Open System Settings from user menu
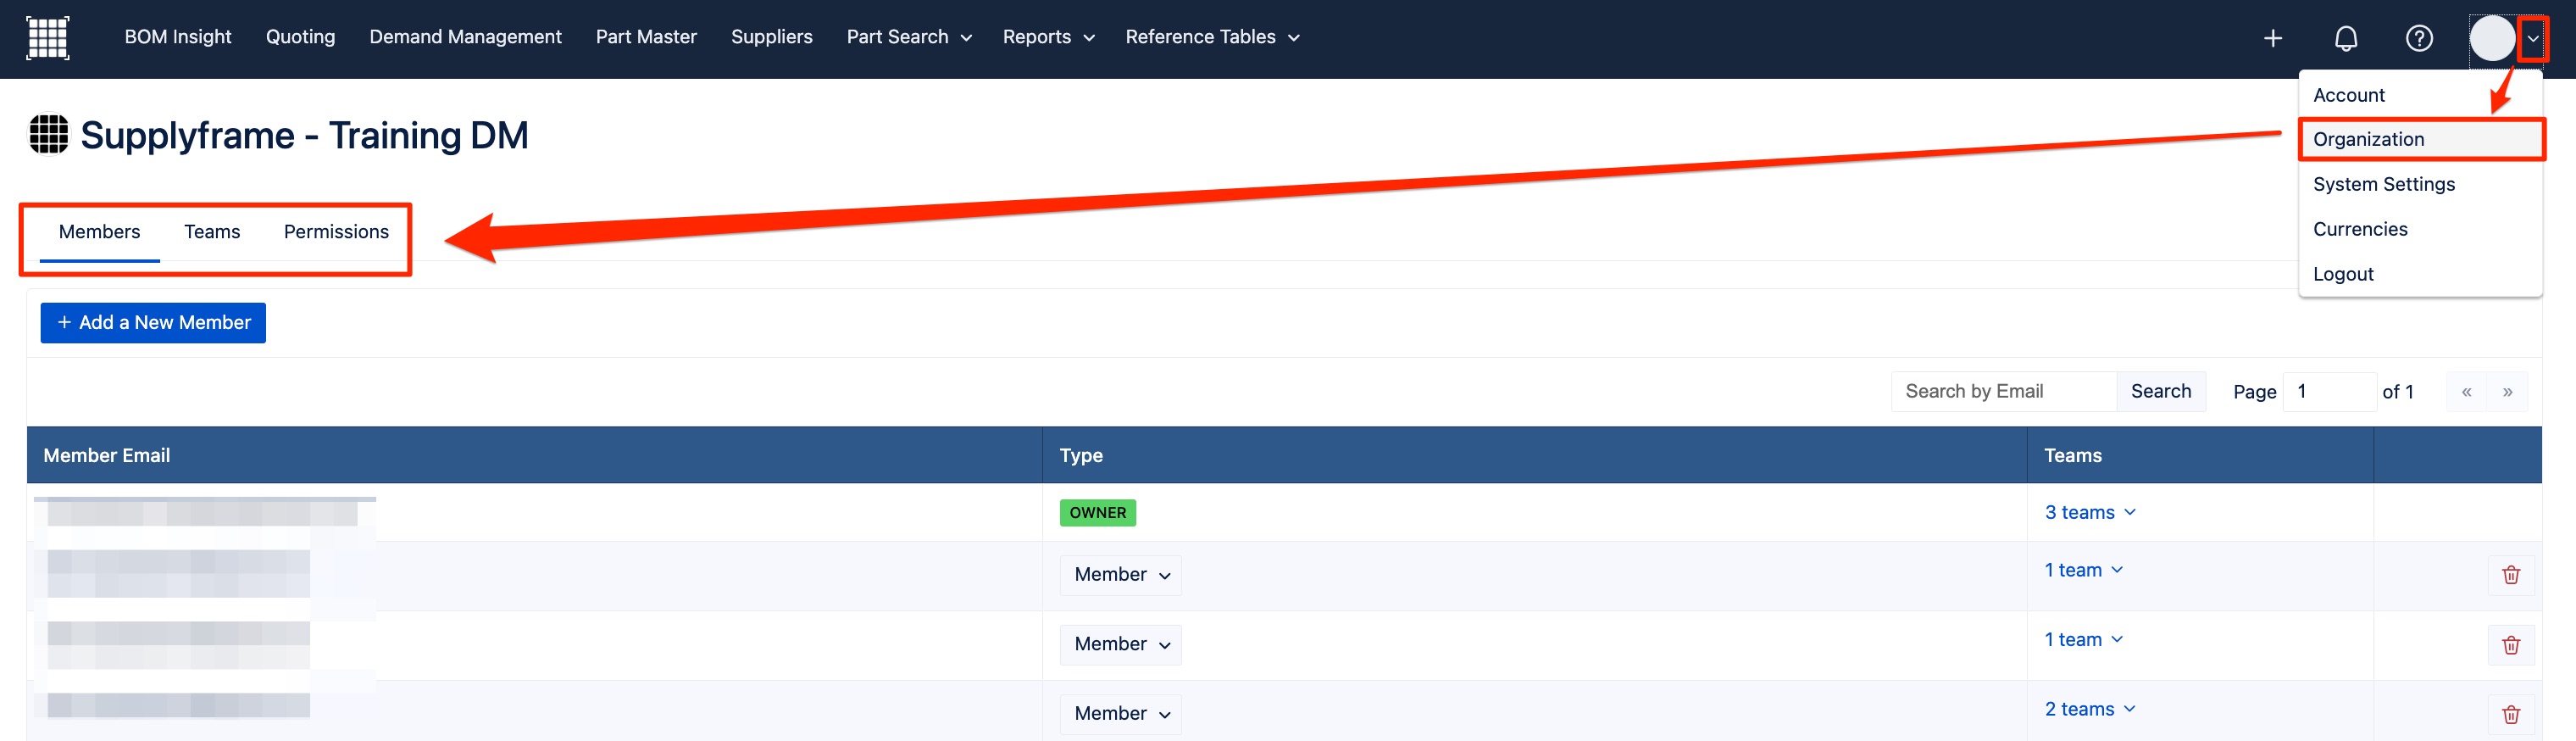Image resolution: width=2576 pixels, height=741 pixels. point(2383,184)
